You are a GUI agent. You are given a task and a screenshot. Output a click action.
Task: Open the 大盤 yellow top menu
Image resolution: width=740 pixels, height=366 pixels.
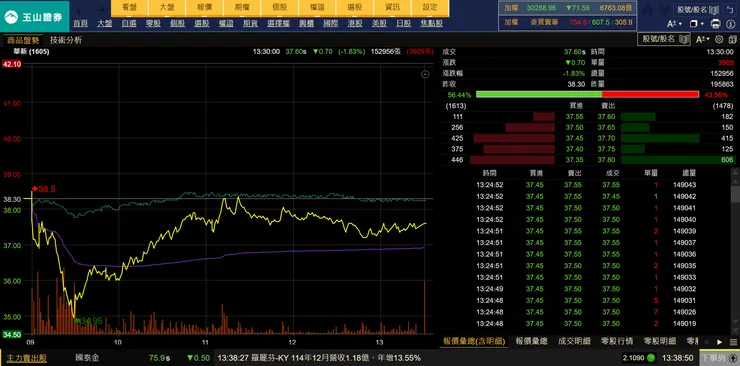167,8
